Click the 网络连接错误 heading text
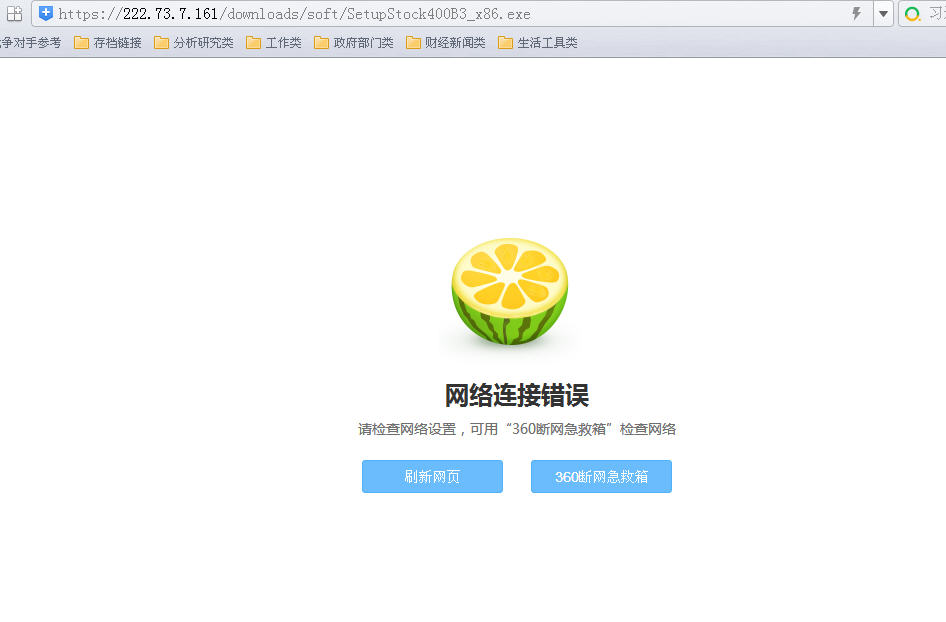The width and height of the screenshot is (946, 622). (x=517, y=396)
